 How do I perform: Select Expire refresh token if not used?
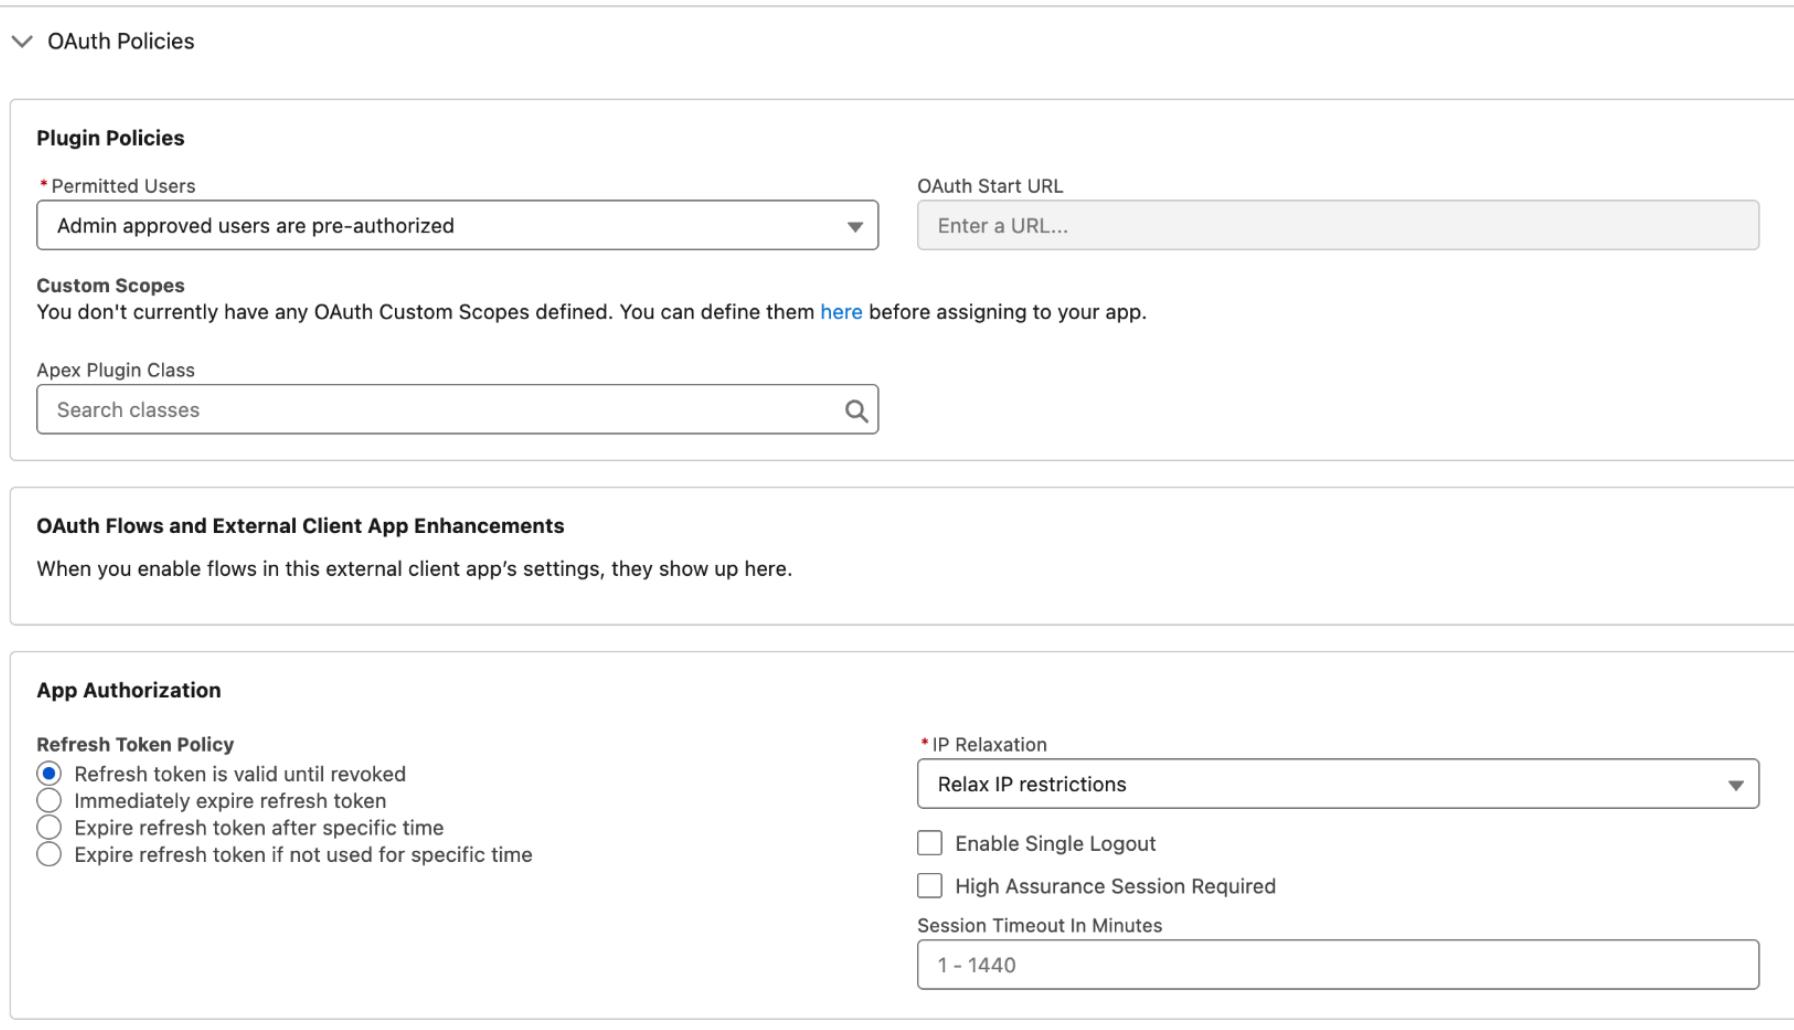click(x=47, y=854)
